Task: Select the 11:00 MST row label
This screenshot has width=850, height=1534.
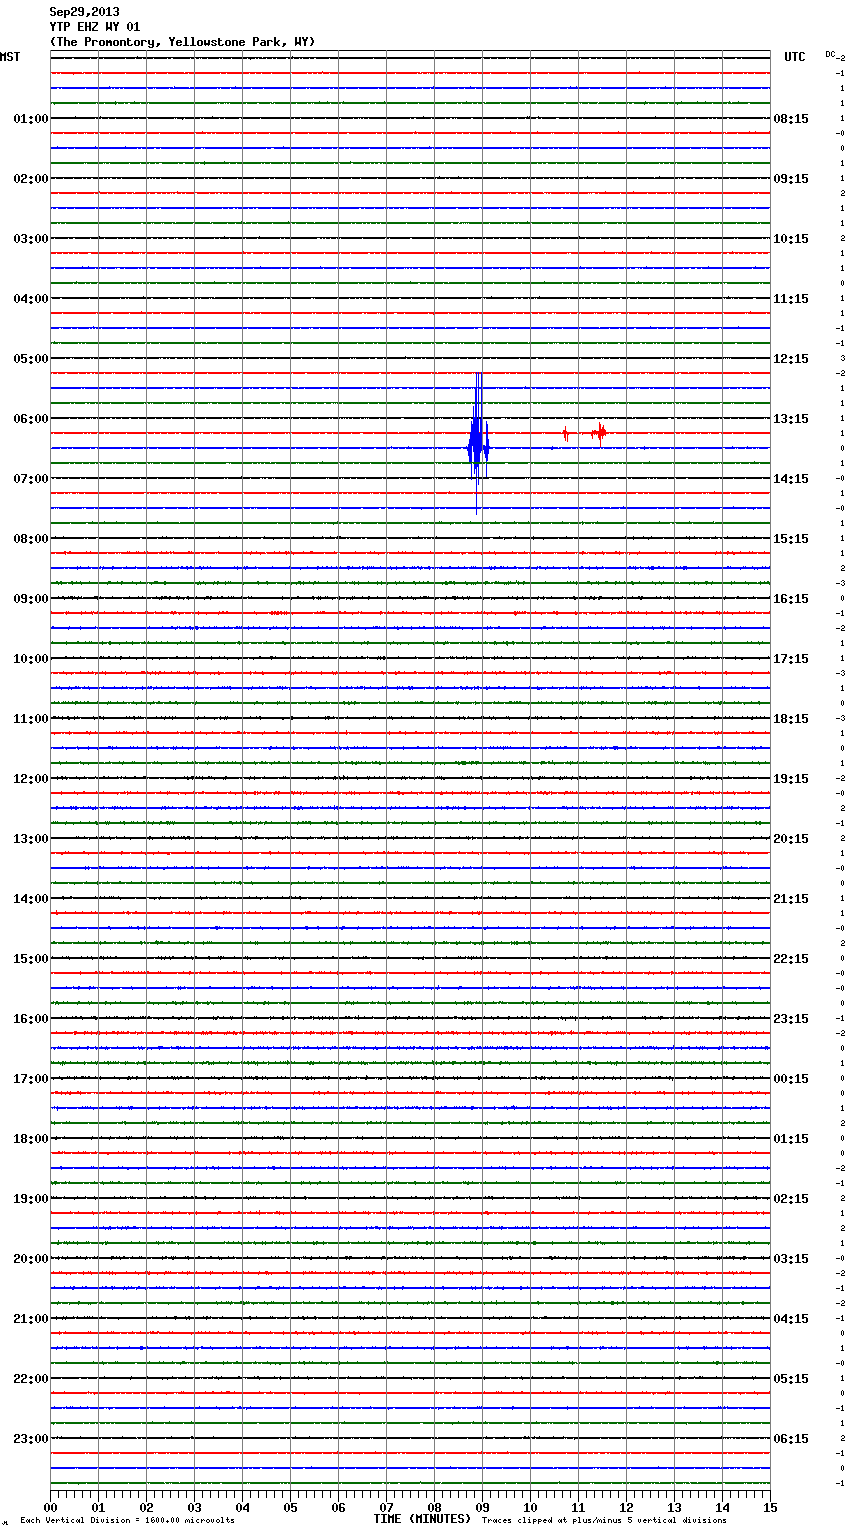Action: [31, 719]
